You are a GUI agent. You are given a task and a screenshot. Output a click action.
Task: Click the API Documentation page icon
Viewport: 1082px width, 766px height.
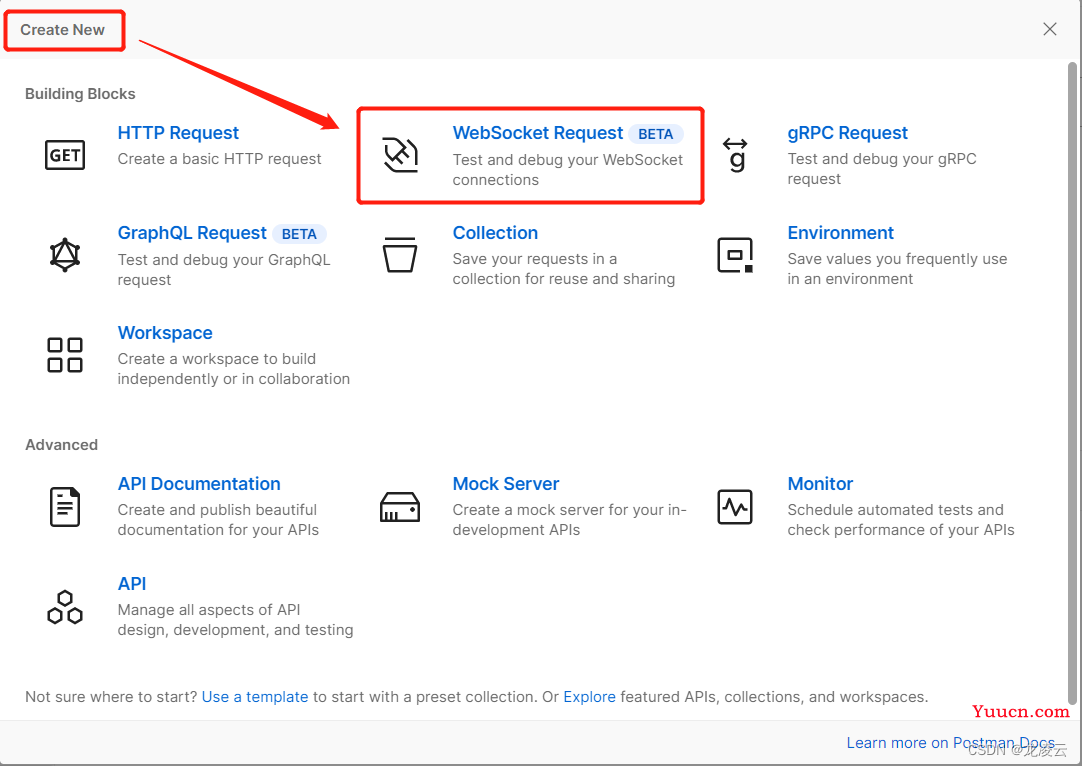click(65, 506)
